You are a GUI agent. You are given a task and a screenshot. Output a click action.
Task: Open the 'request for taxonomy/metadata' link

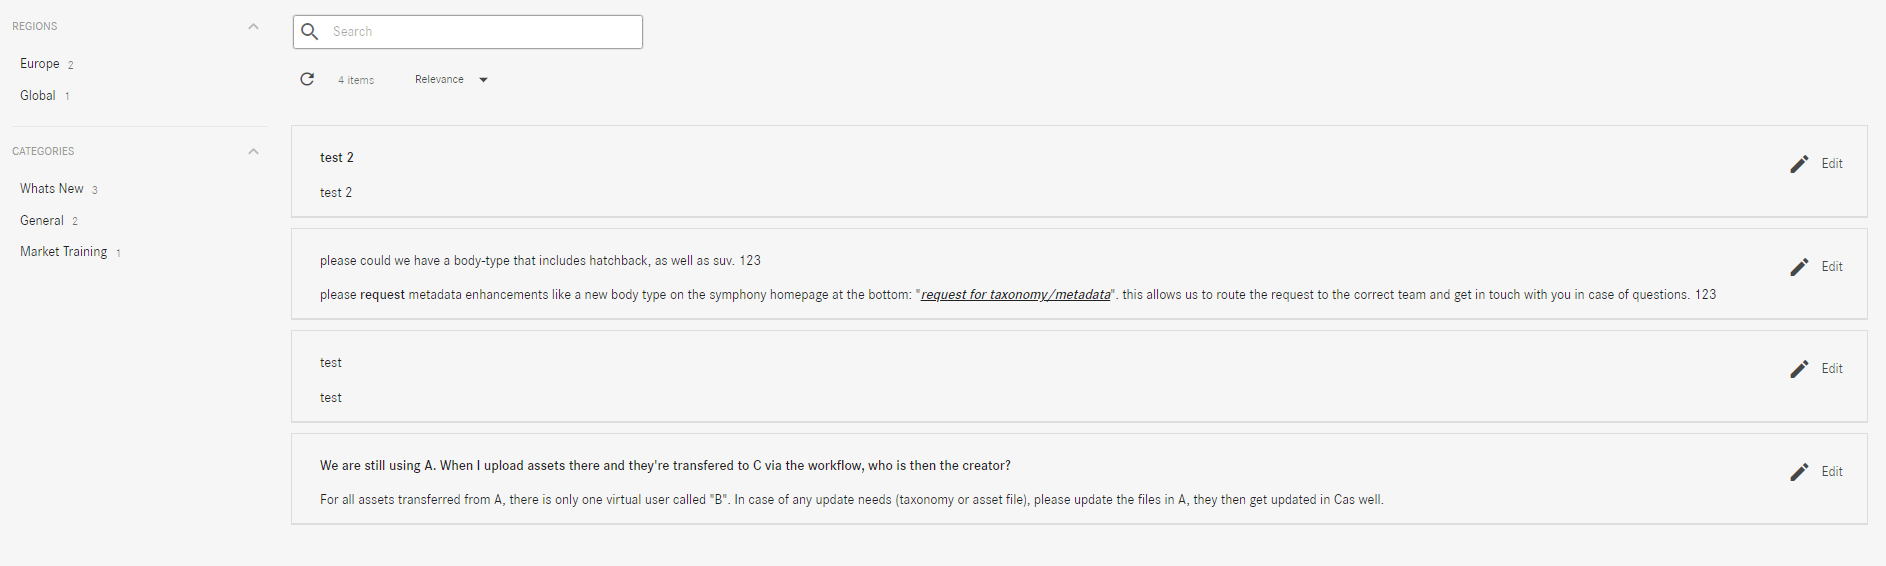1015,295
